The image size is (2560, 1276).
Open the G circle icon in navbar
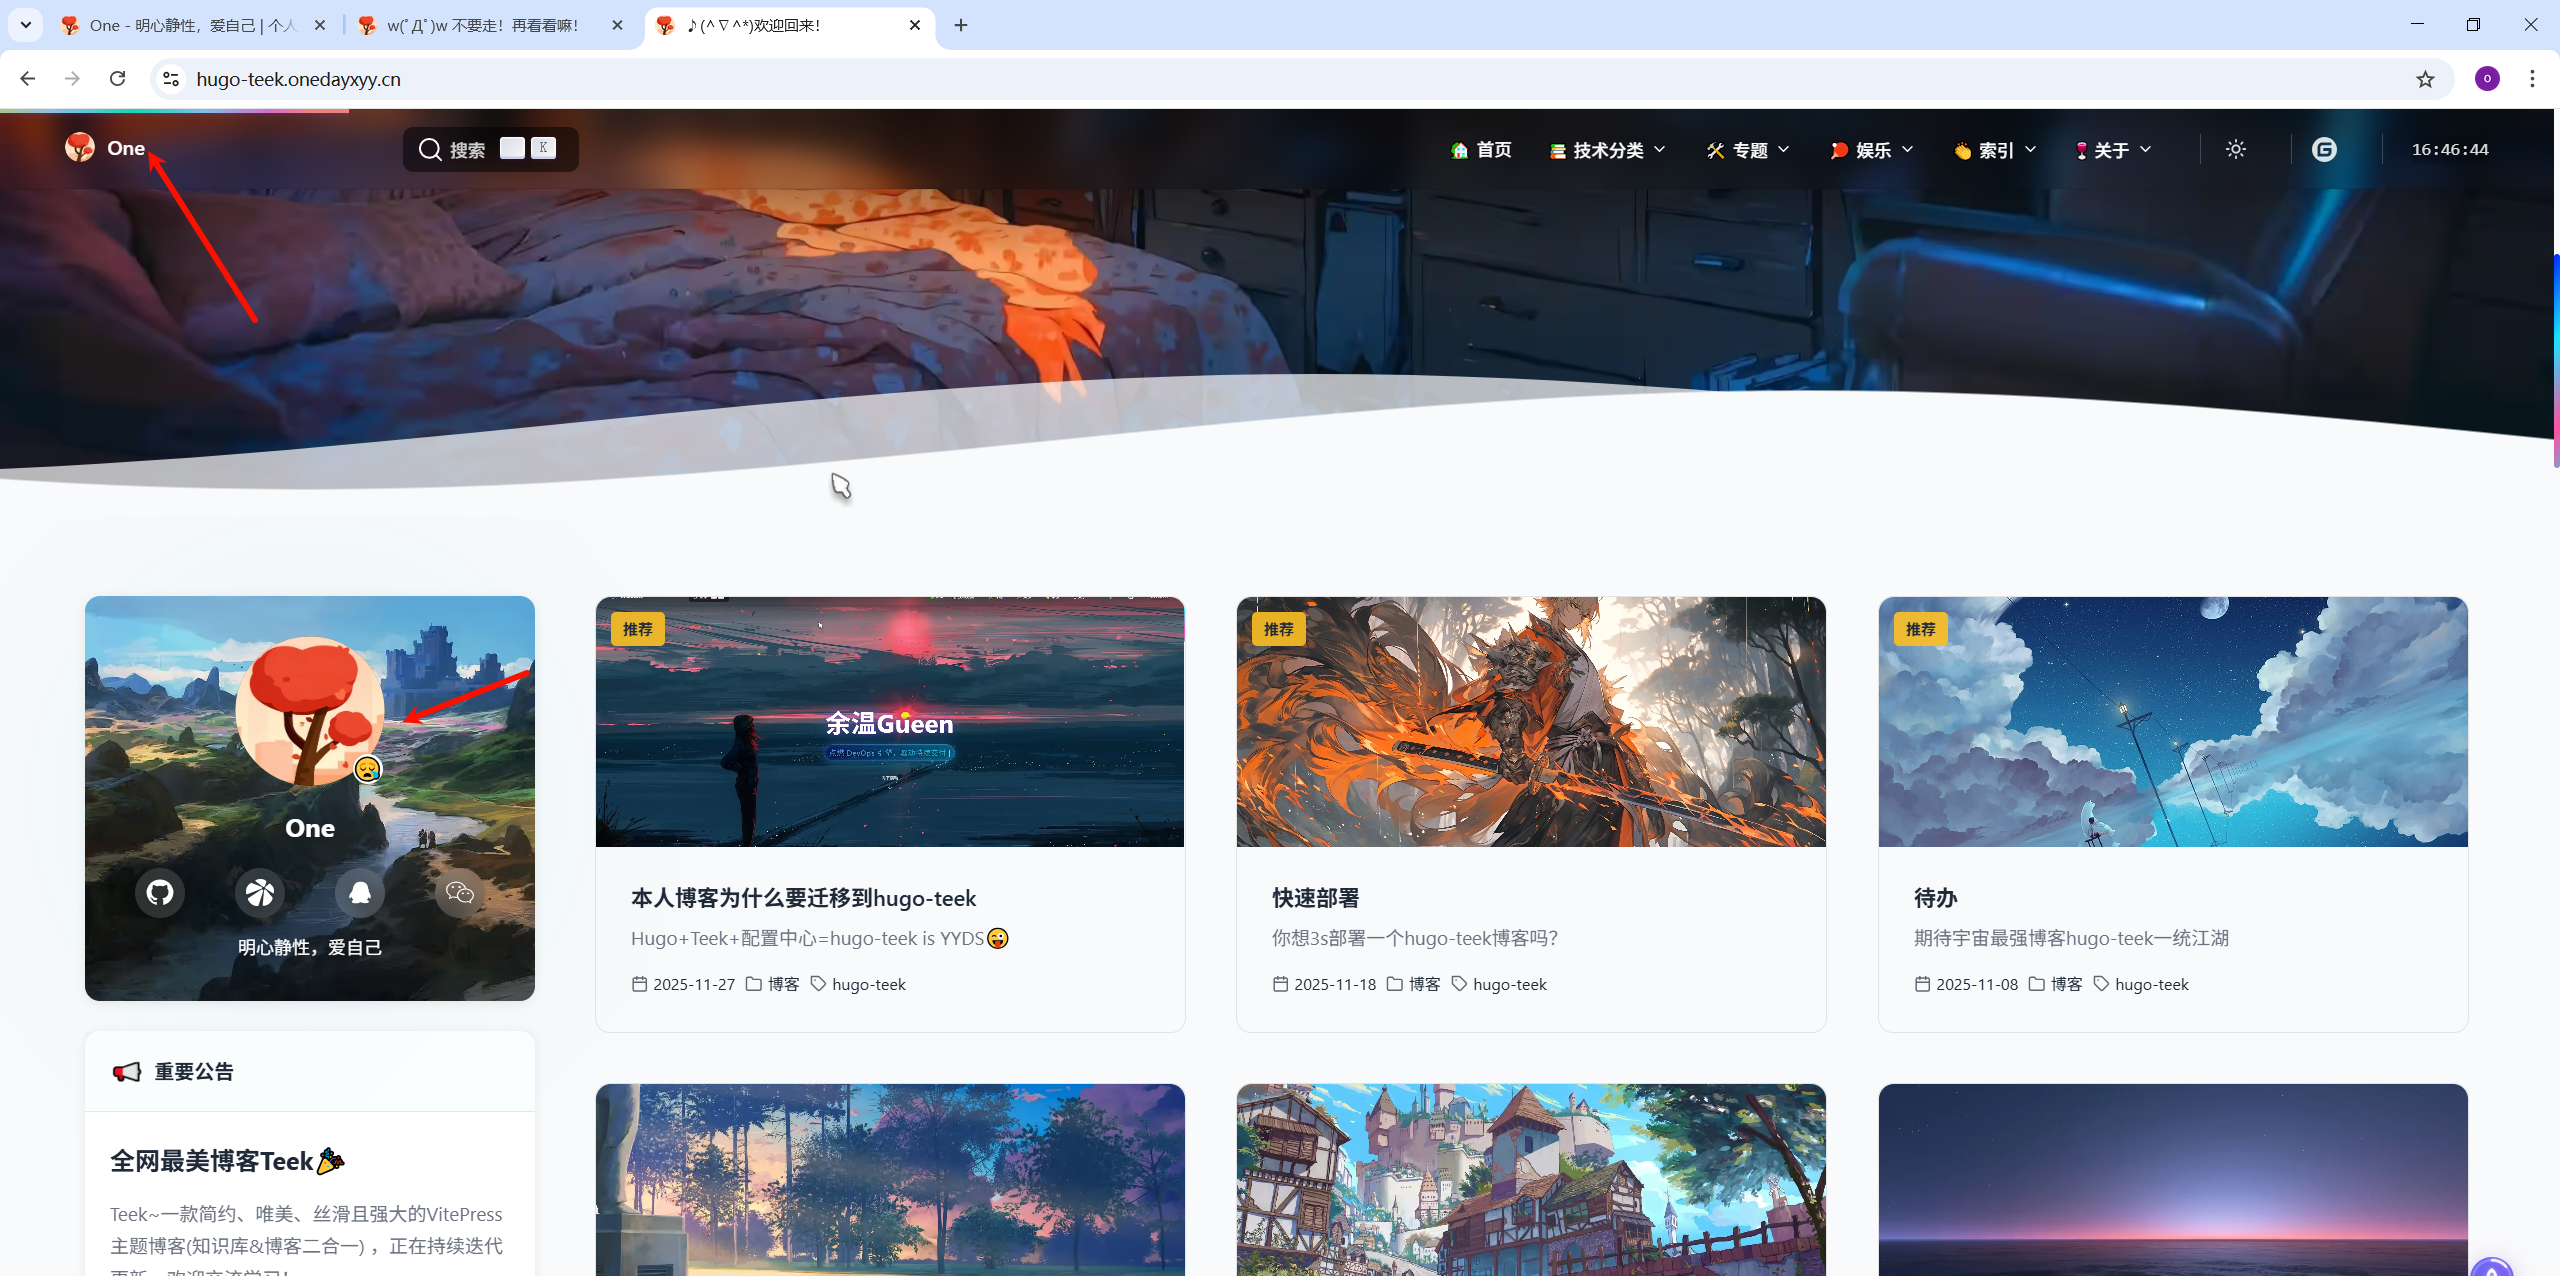2324,149
